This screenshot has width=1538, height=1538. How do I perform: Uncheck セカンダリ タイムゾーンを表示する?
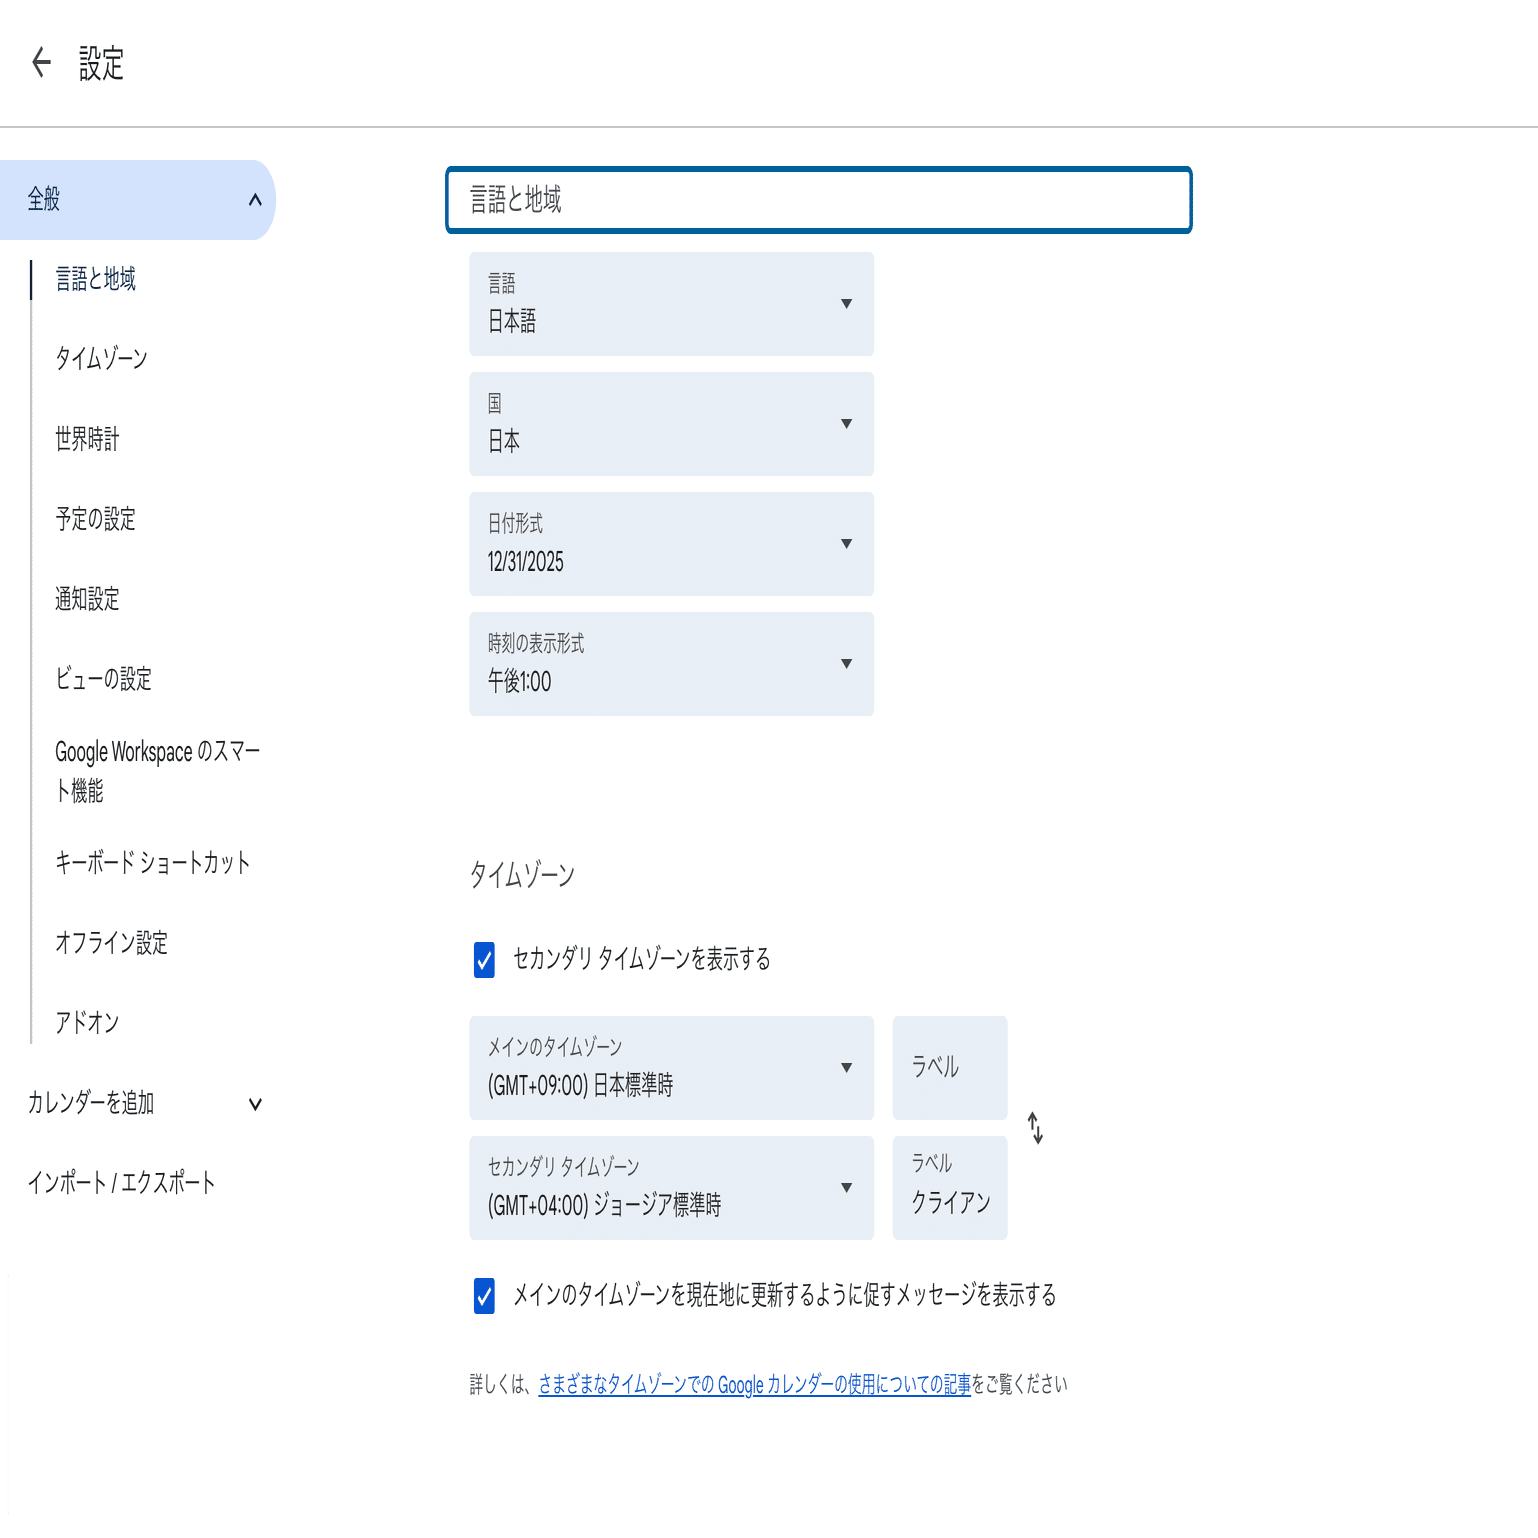(484, 960)
